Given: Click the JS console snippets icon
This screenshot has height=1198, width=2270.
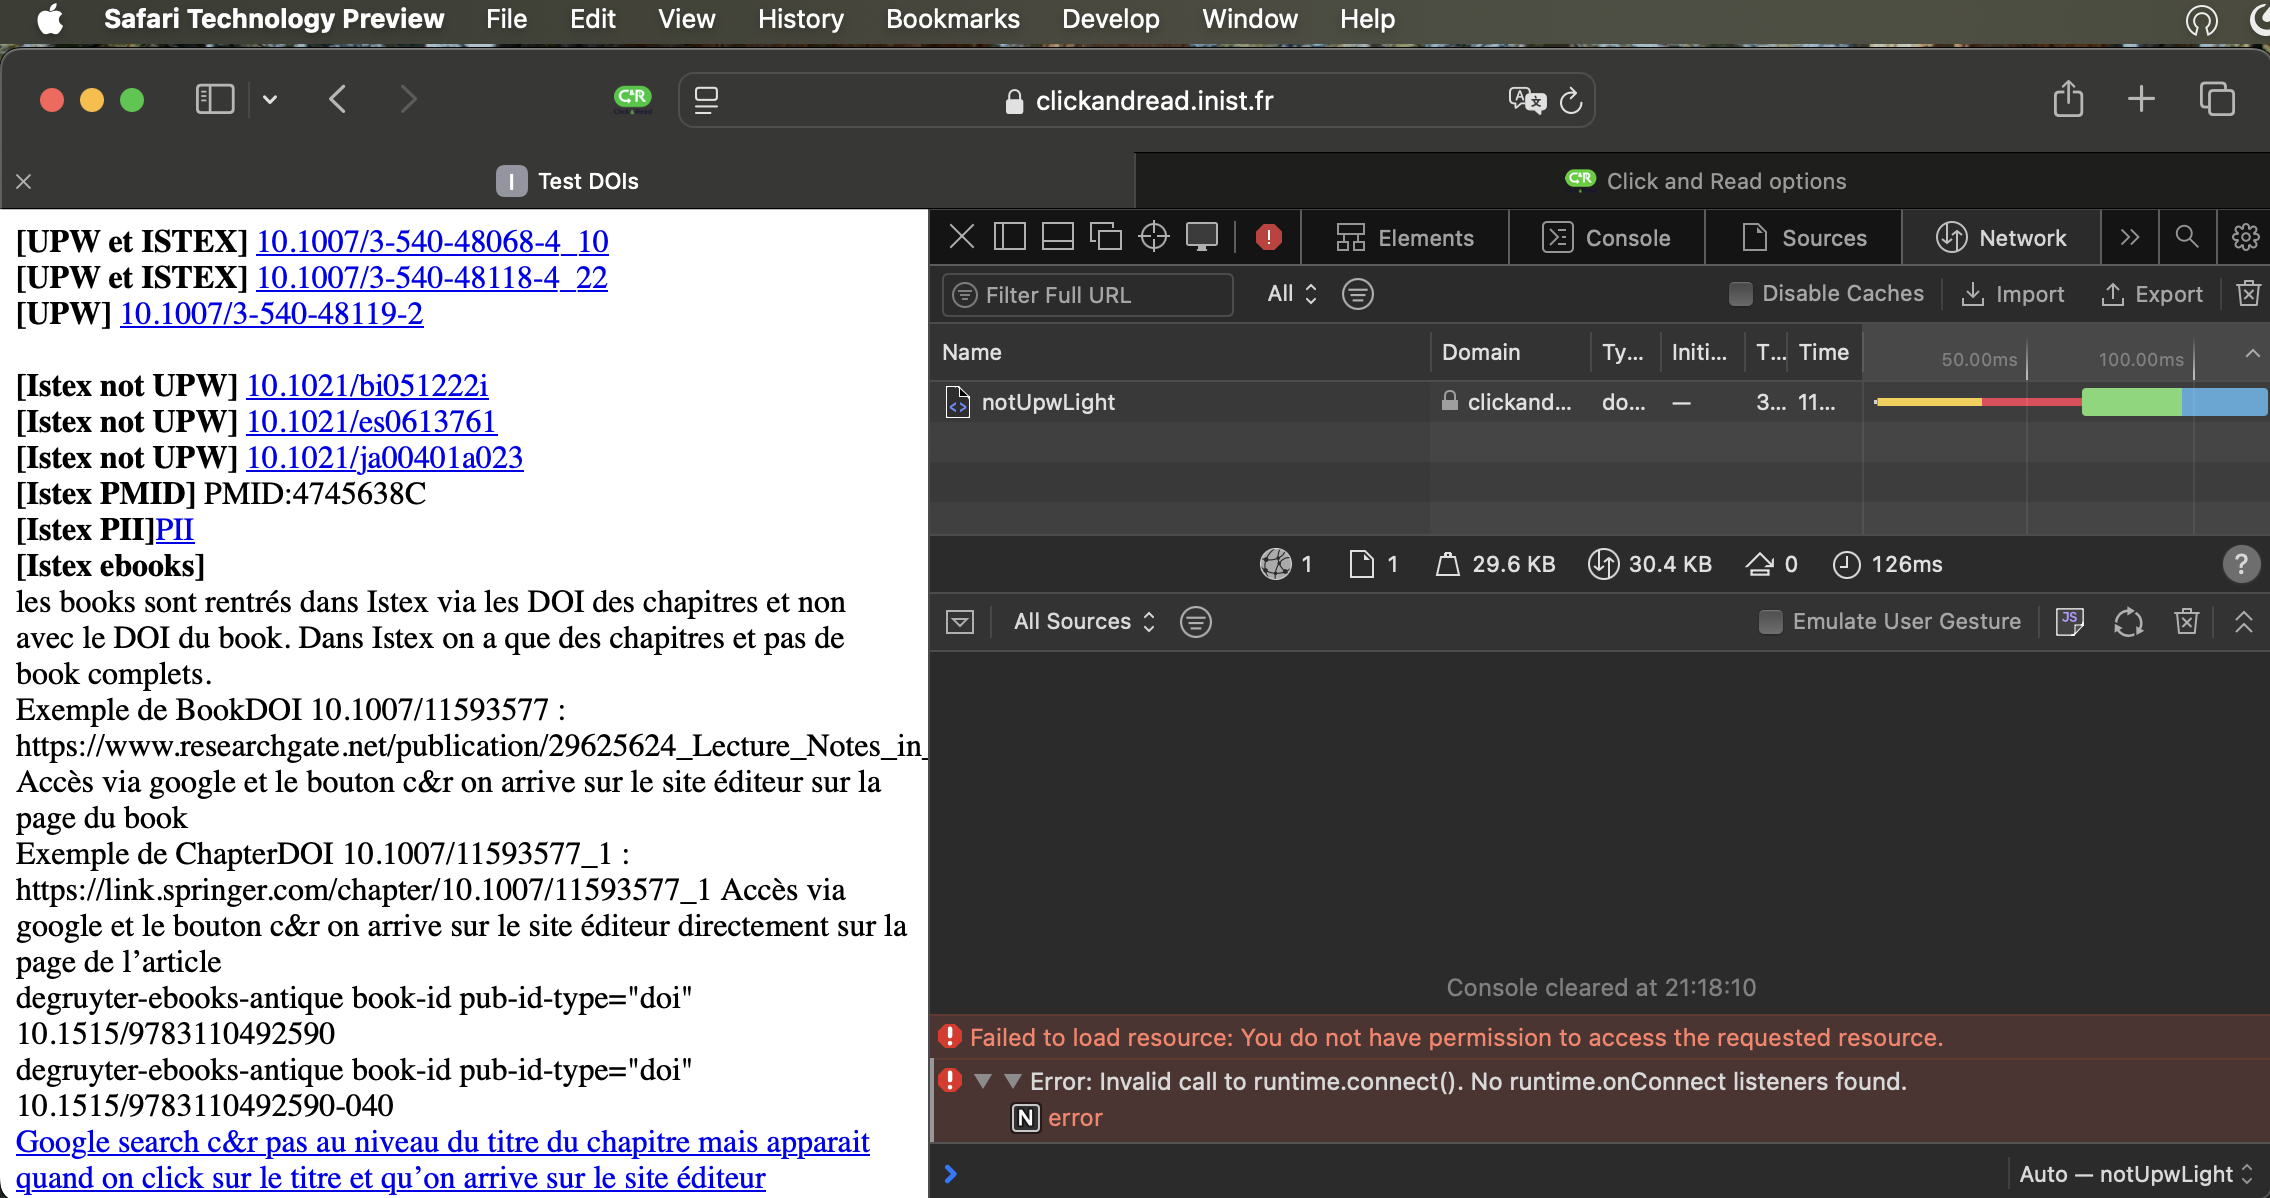Looking at the screenshot, I should (x=2069, y=622).
